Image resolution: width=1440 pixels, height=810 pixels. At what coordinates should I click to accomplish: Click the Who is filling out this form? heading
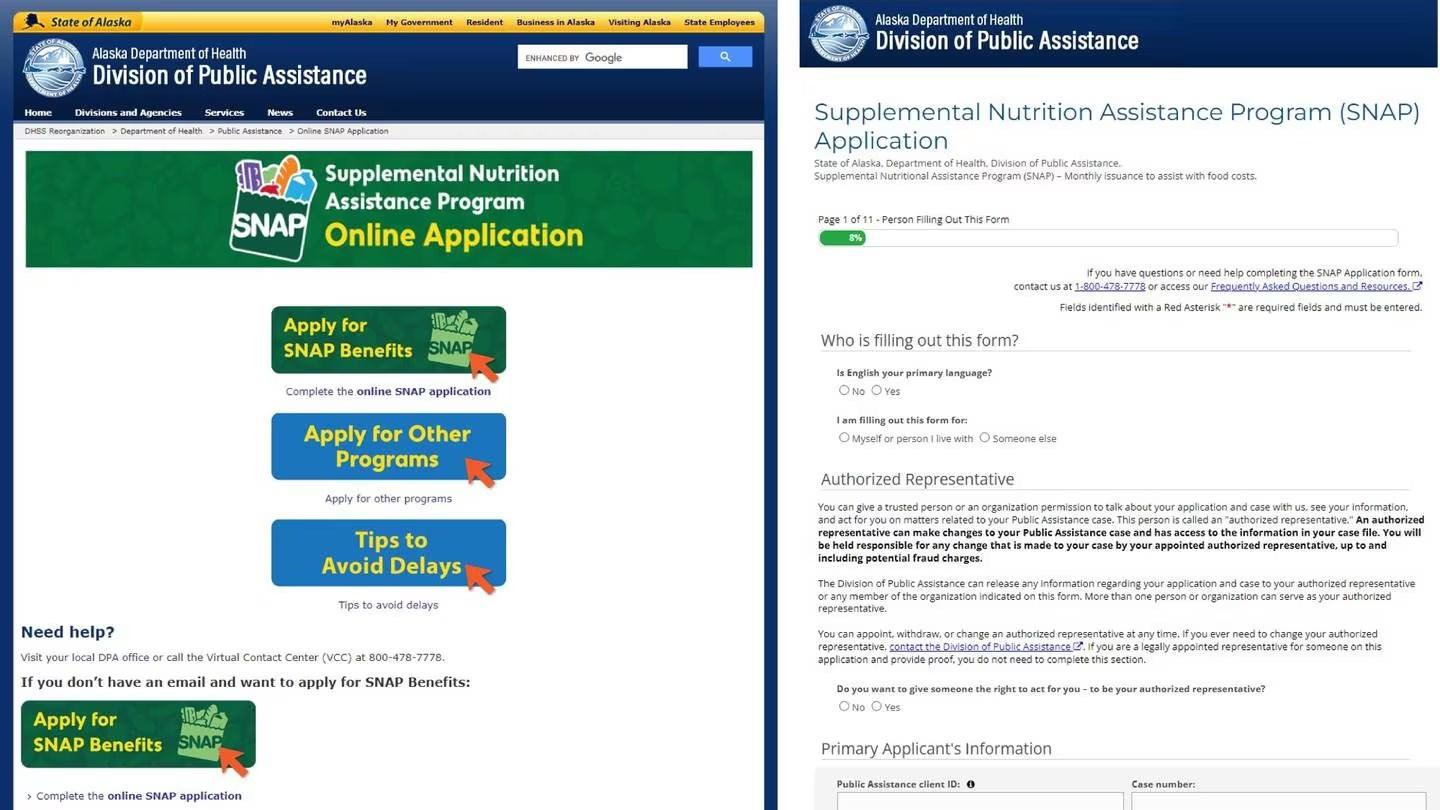[x=919, y=341]
